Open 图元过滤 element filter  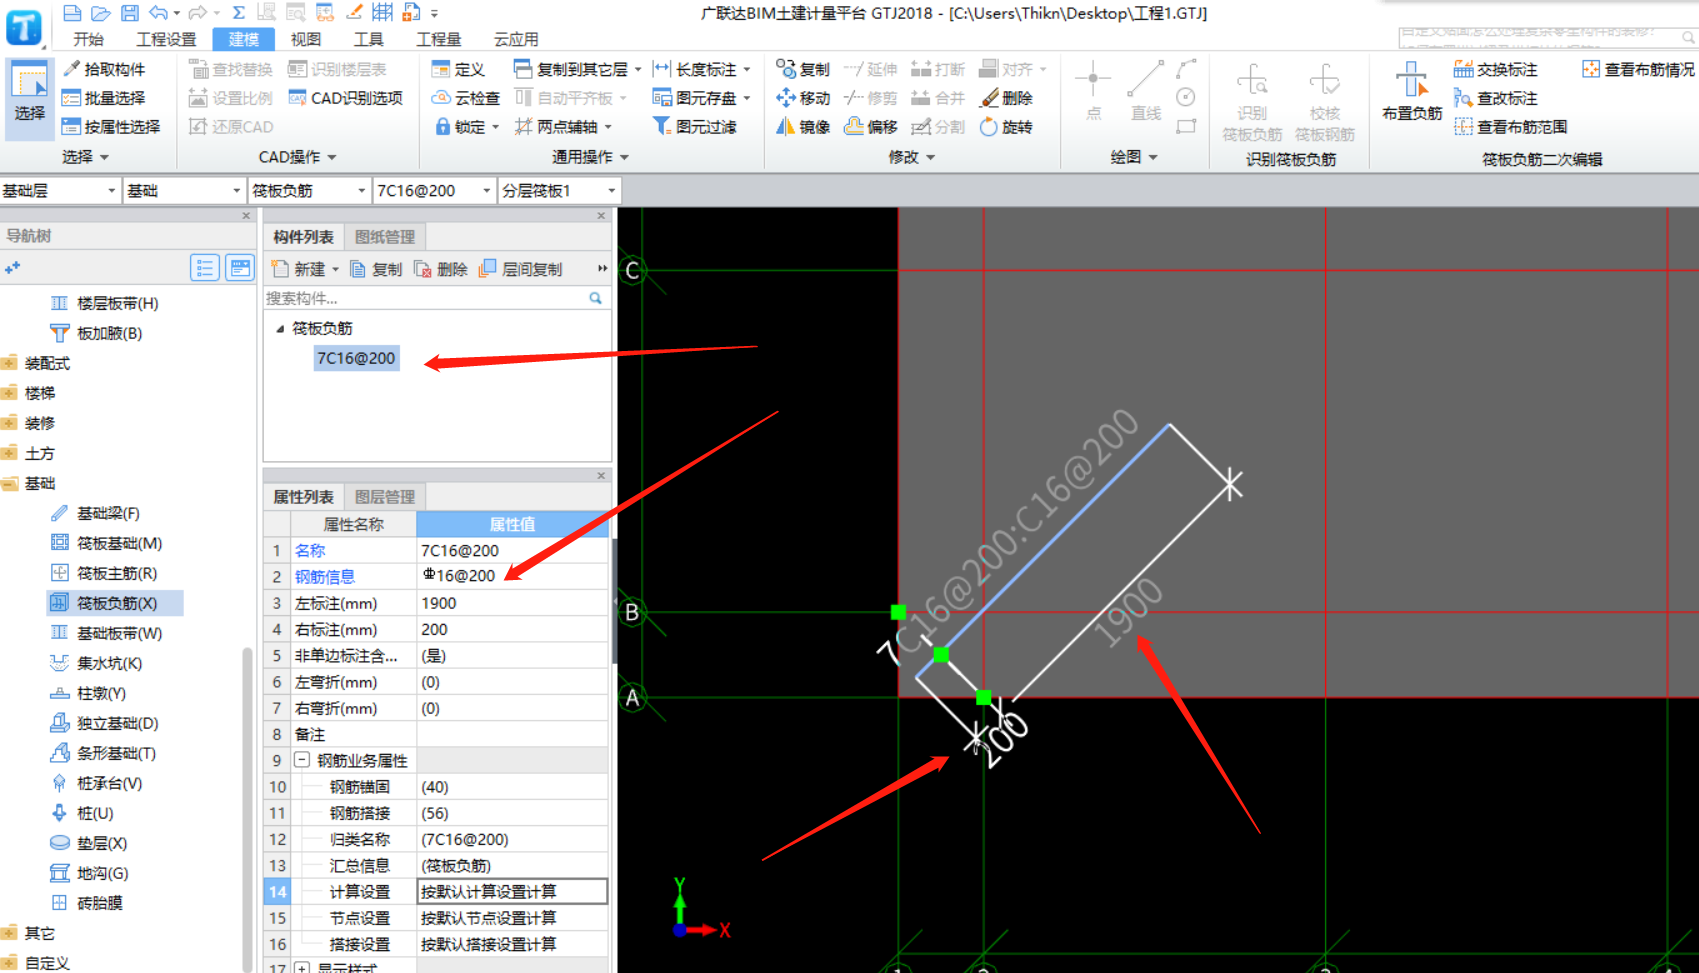pos(694,127)
